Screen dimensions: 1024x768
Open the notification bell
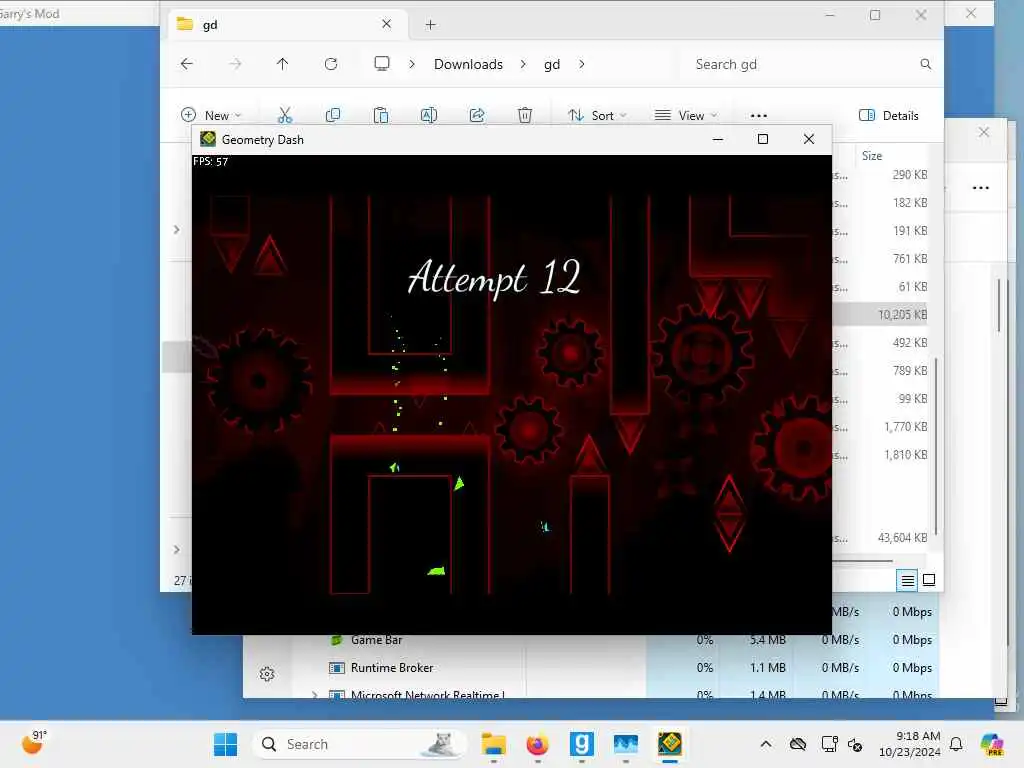point(956,744)
